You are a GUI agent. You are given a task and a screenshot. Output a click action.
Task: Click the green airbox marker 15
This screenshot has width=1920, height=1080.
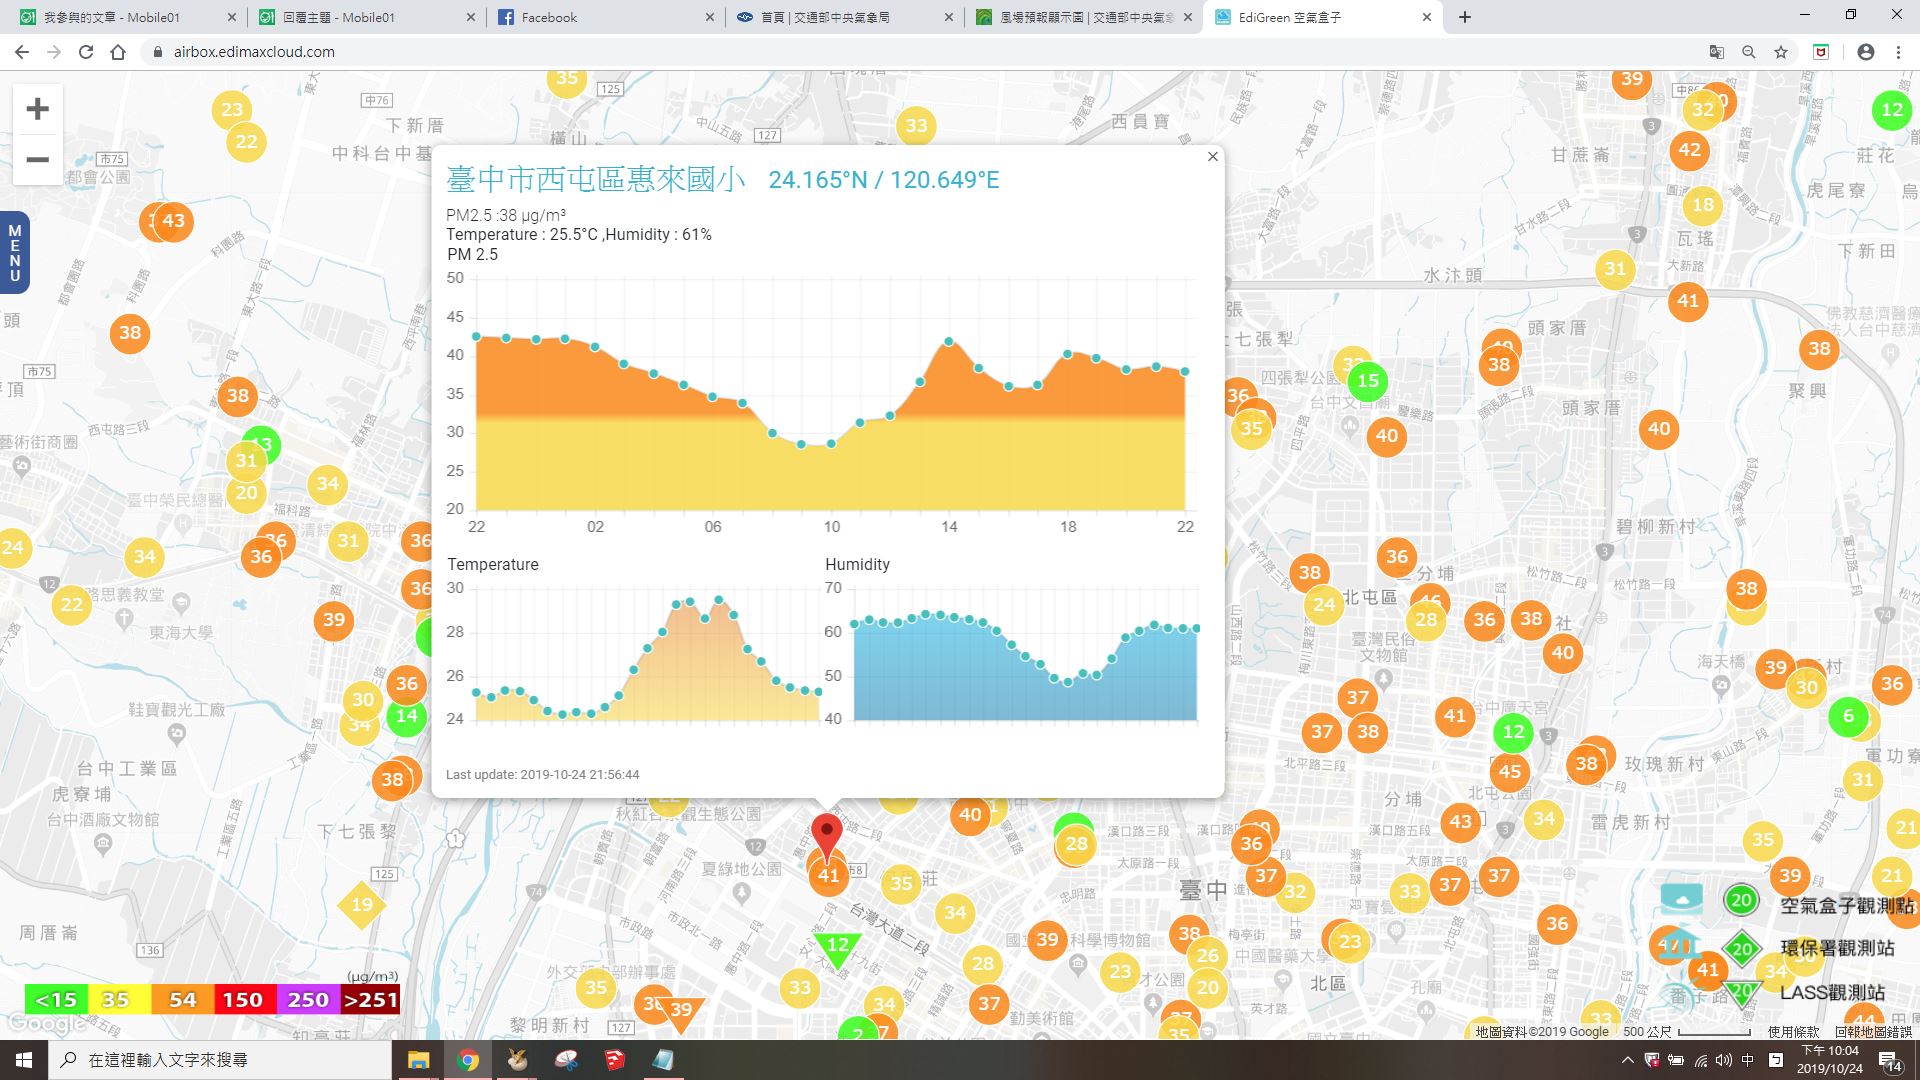click(x=1368, y=380)
